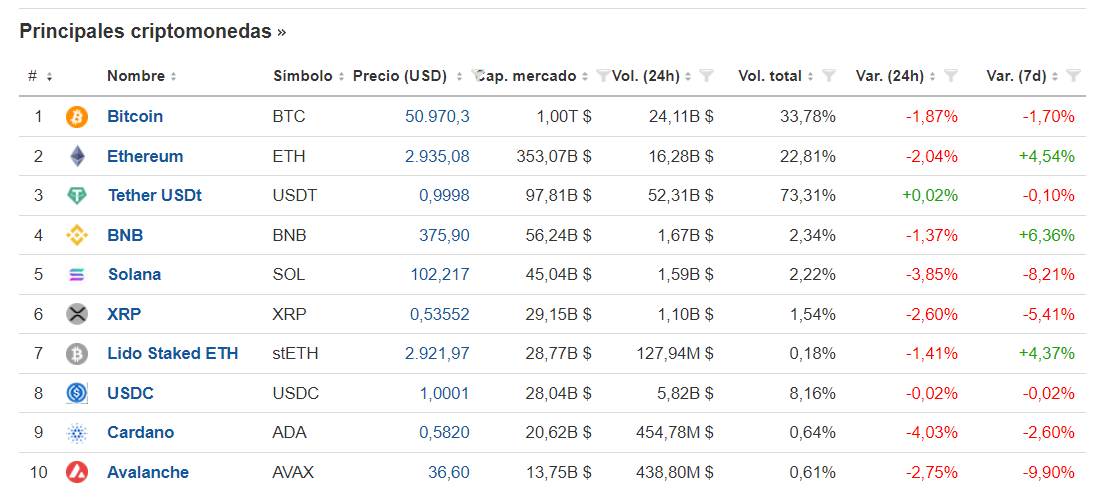The height and width of the screenshot is (502, 1106).
Task: Open the Solana name link
Action: [x=134, y=274]
